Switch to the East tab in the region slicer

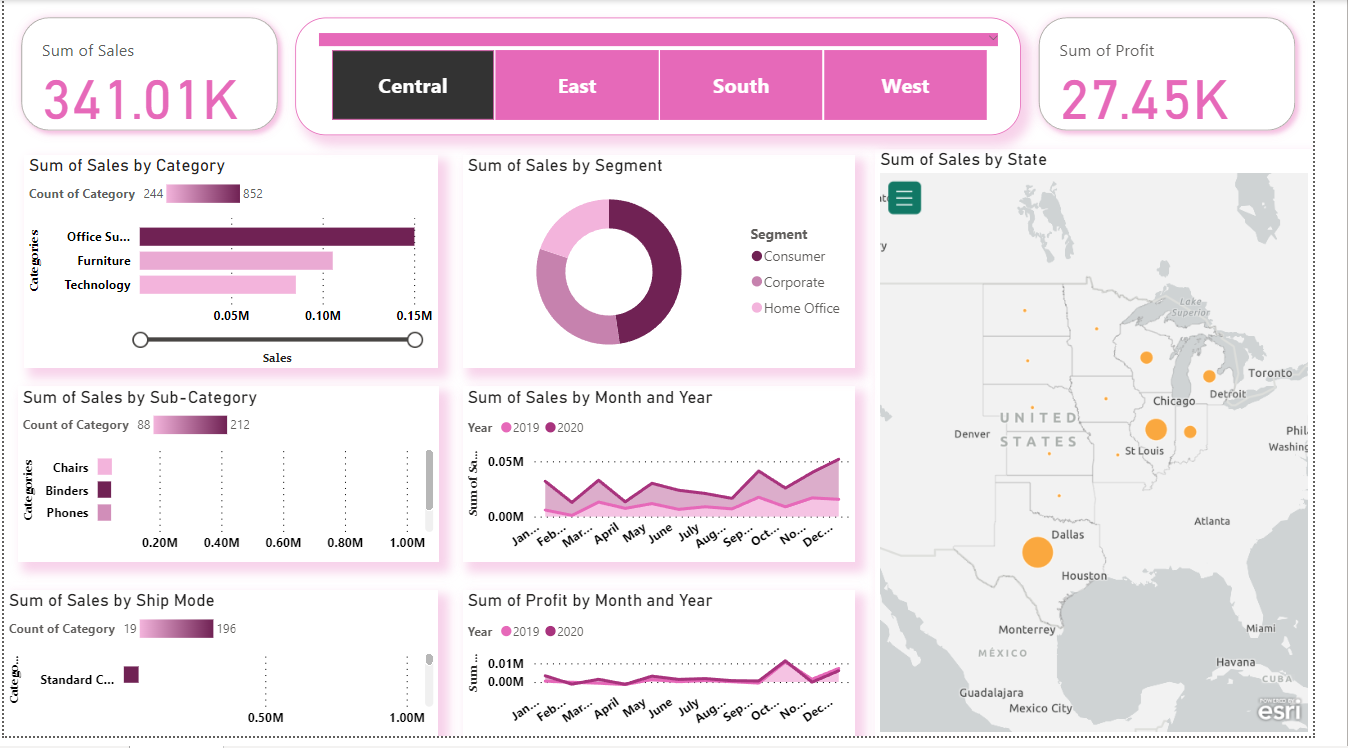[576, 85]
